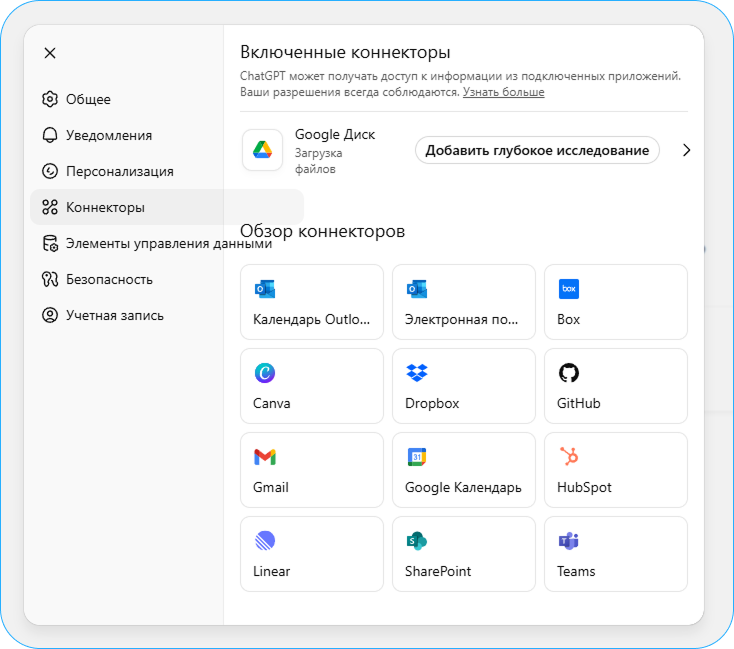Click the profile icon beside Учетная запись

[50, 315]
